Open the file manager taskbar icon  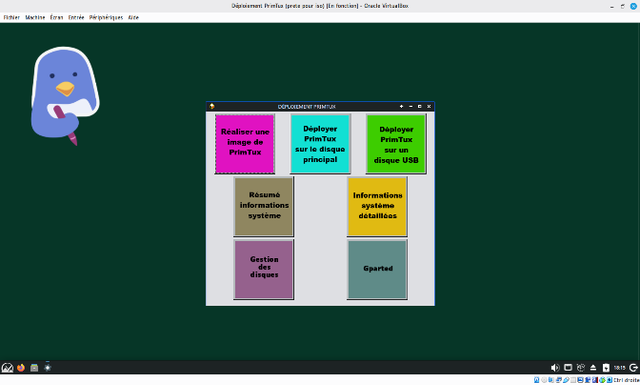coord(34,367)
